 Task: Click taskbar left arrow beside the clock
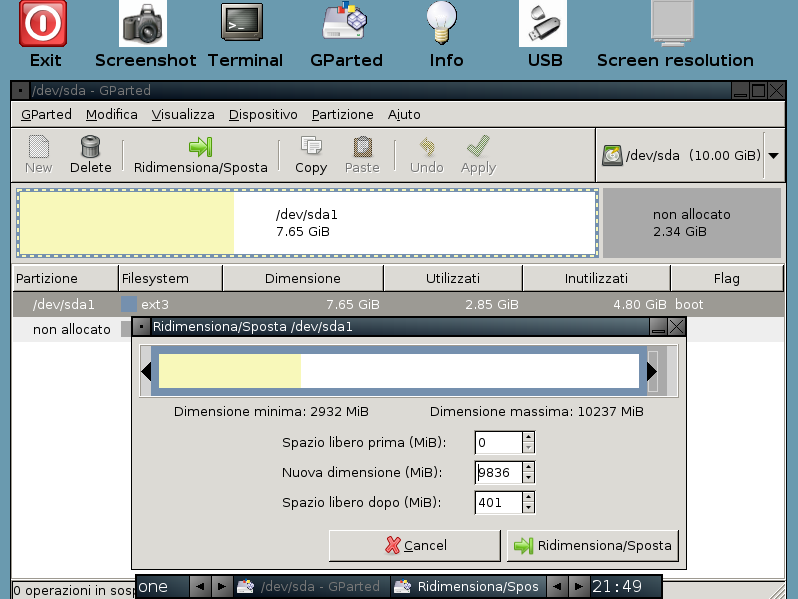557,586
